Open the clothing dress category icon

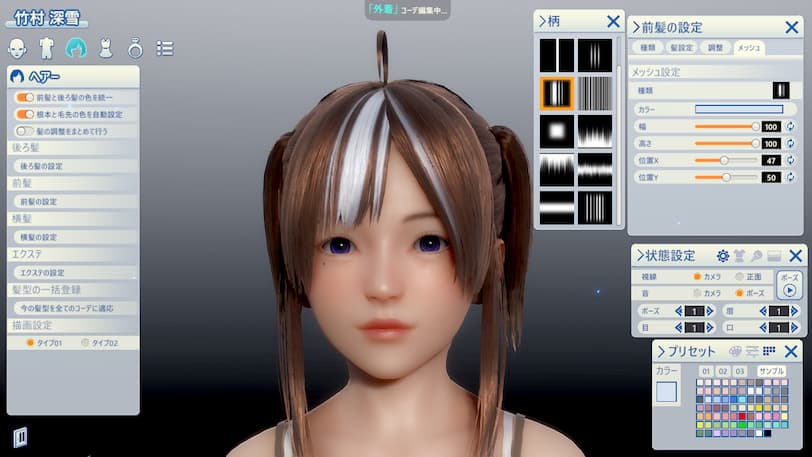[106, 48]
